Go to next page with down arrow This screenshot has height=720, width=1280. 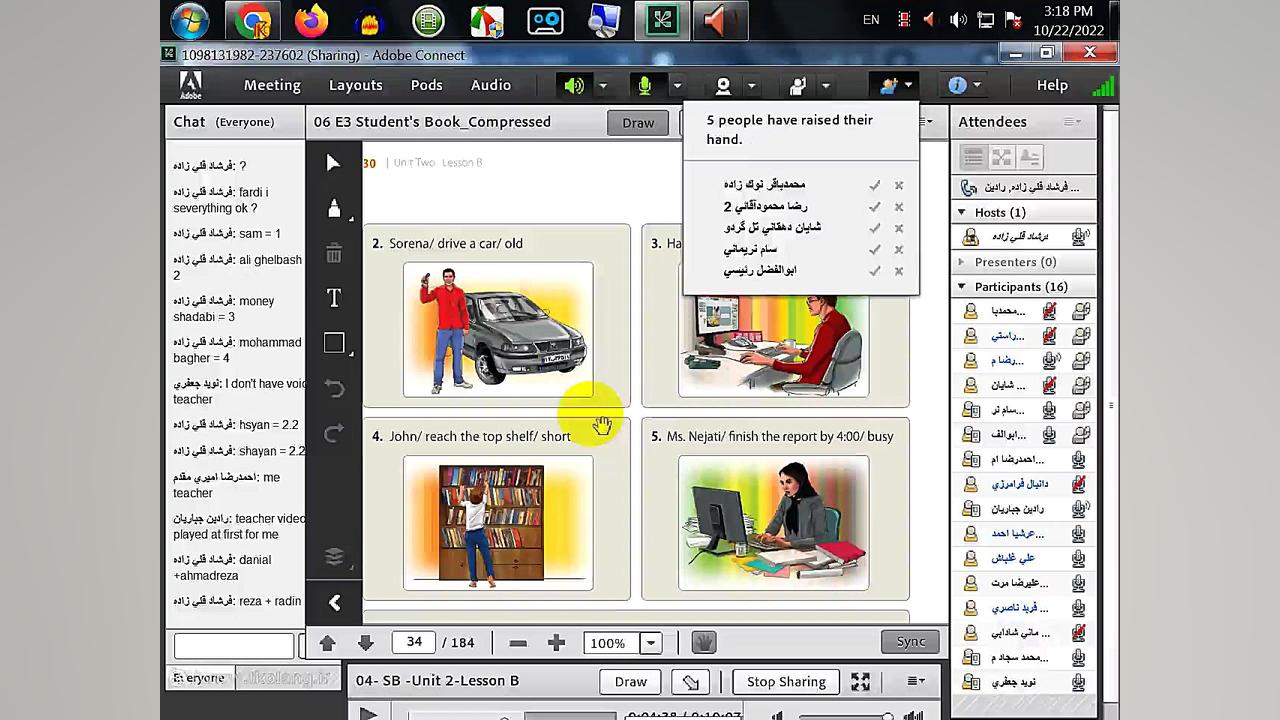pos(365,643)
